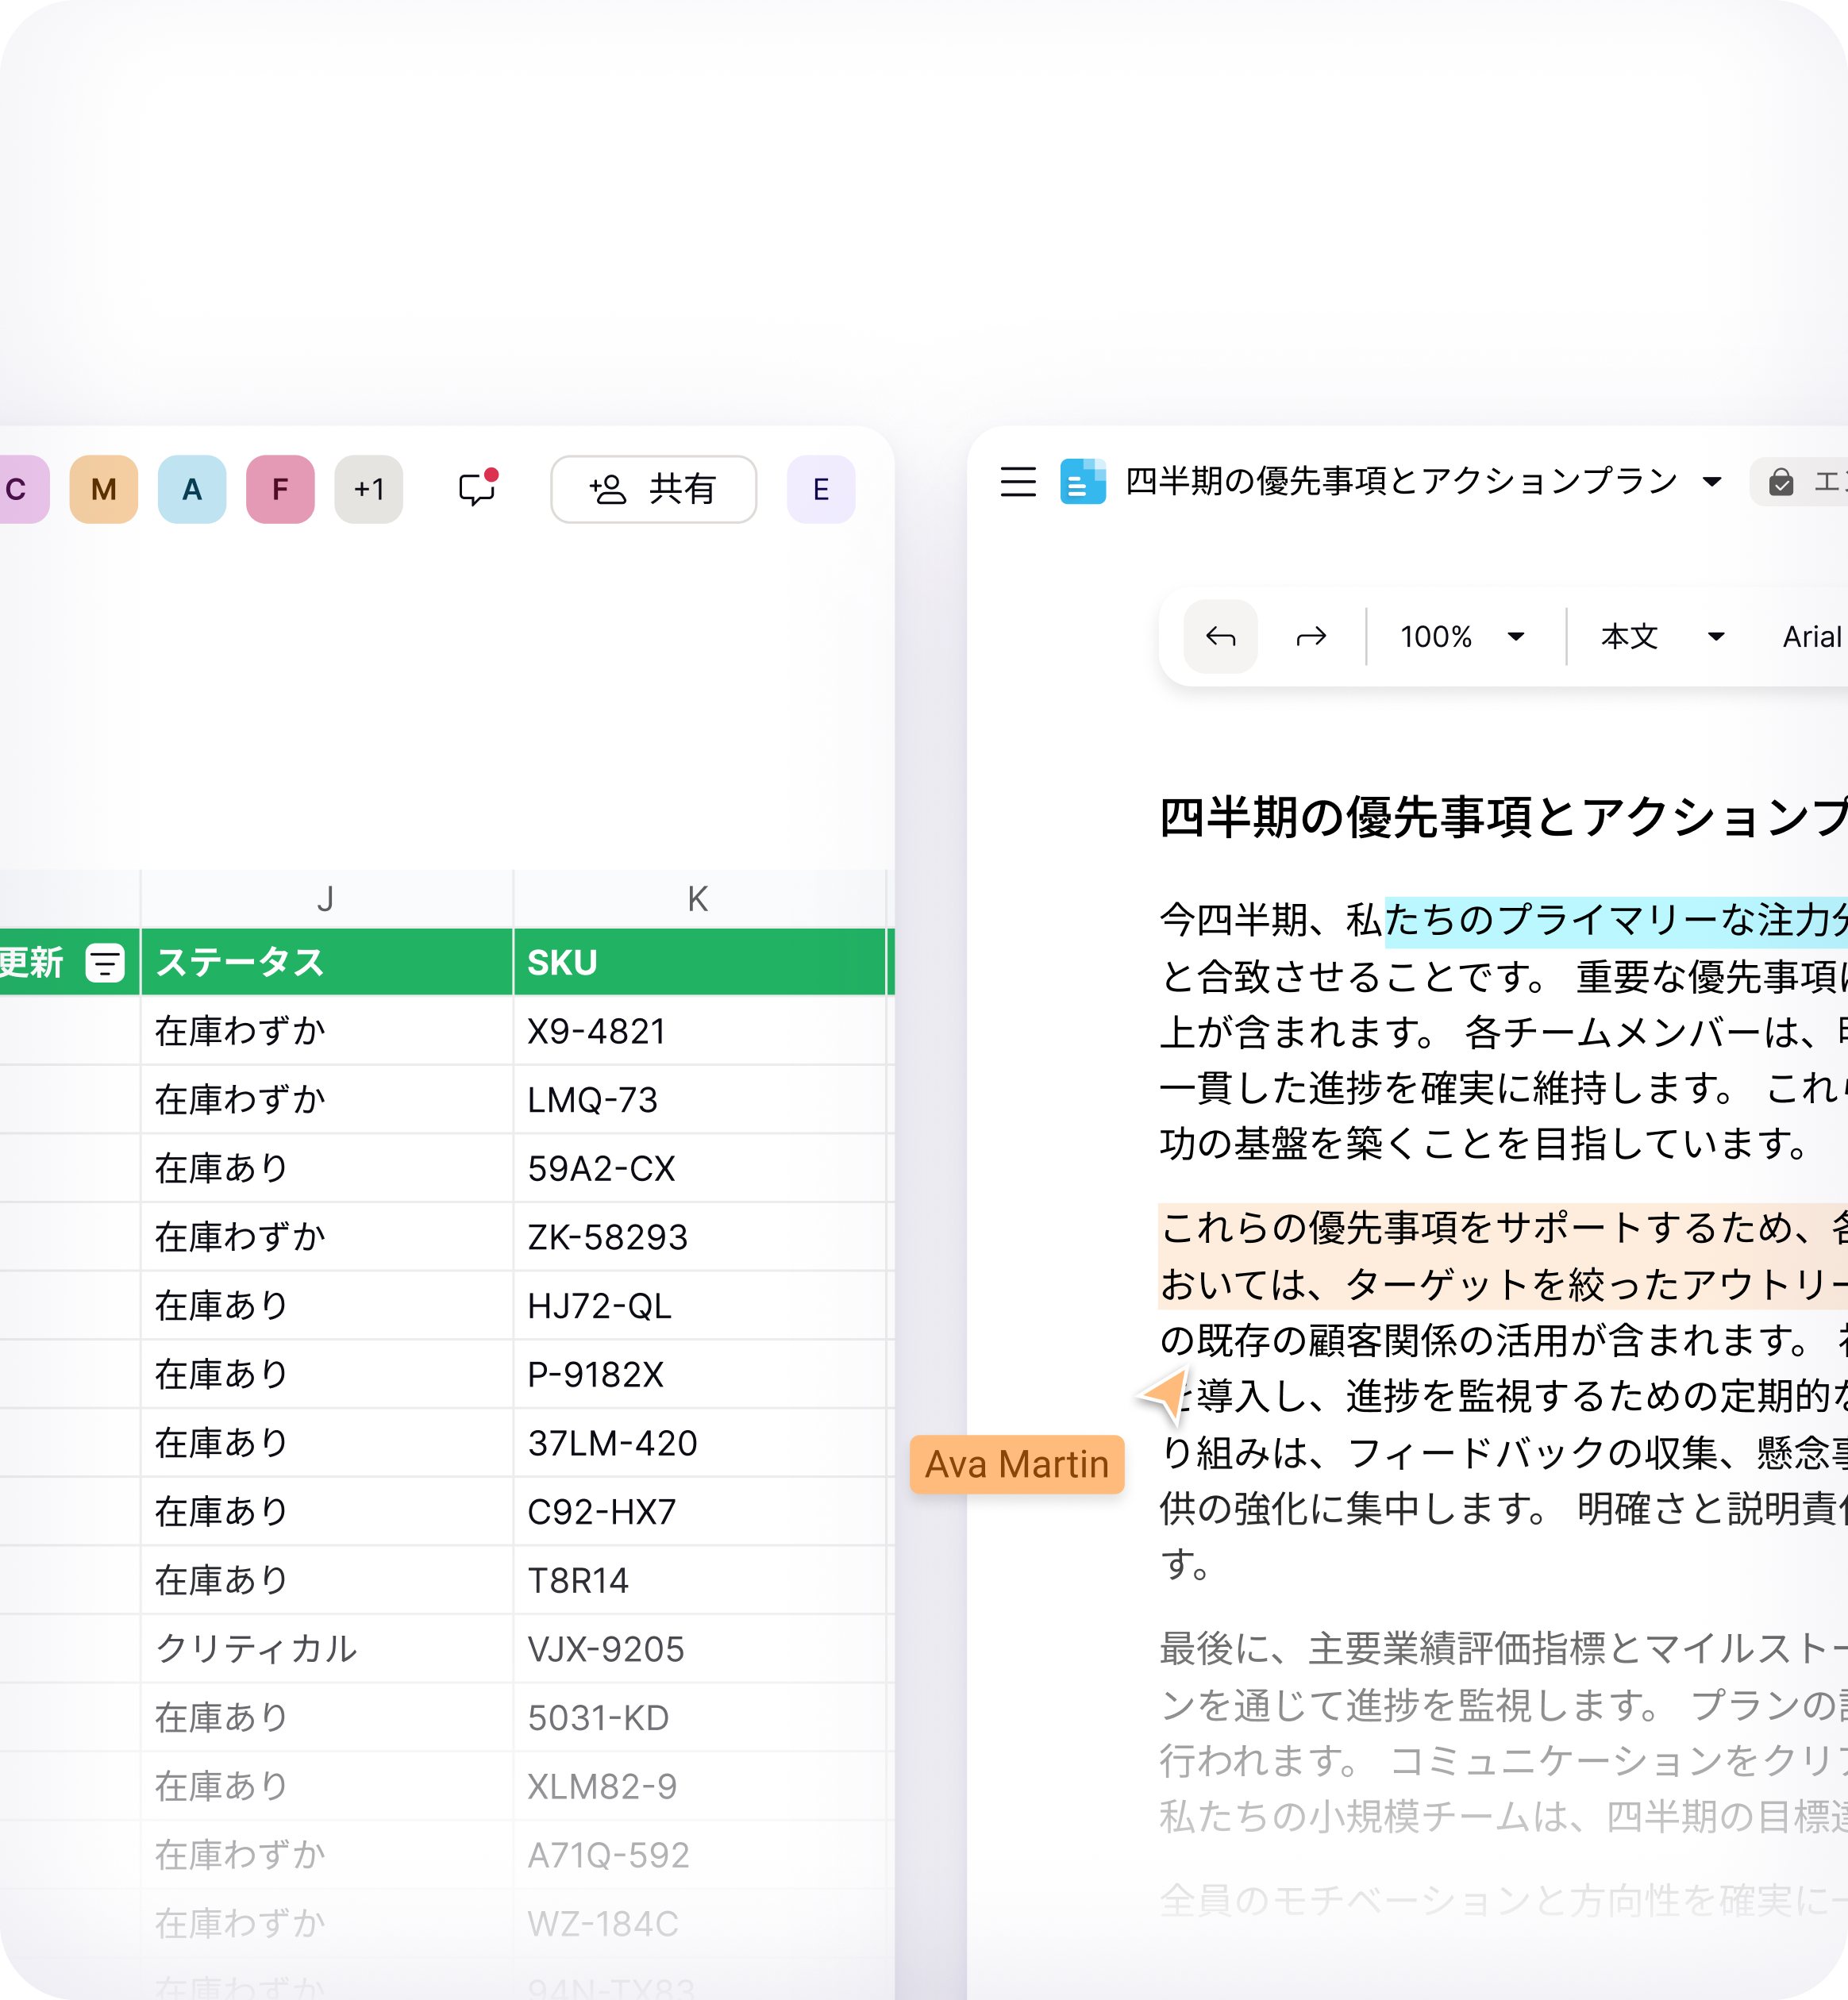The height and width of the screenshot is (2000, 1848).
Task: Open the 100% zoom dropdown
Action: [1462, 636]
